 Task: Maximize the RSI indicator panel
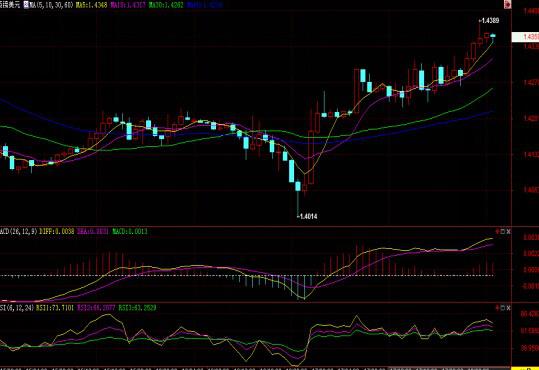[x=503, y=308]
